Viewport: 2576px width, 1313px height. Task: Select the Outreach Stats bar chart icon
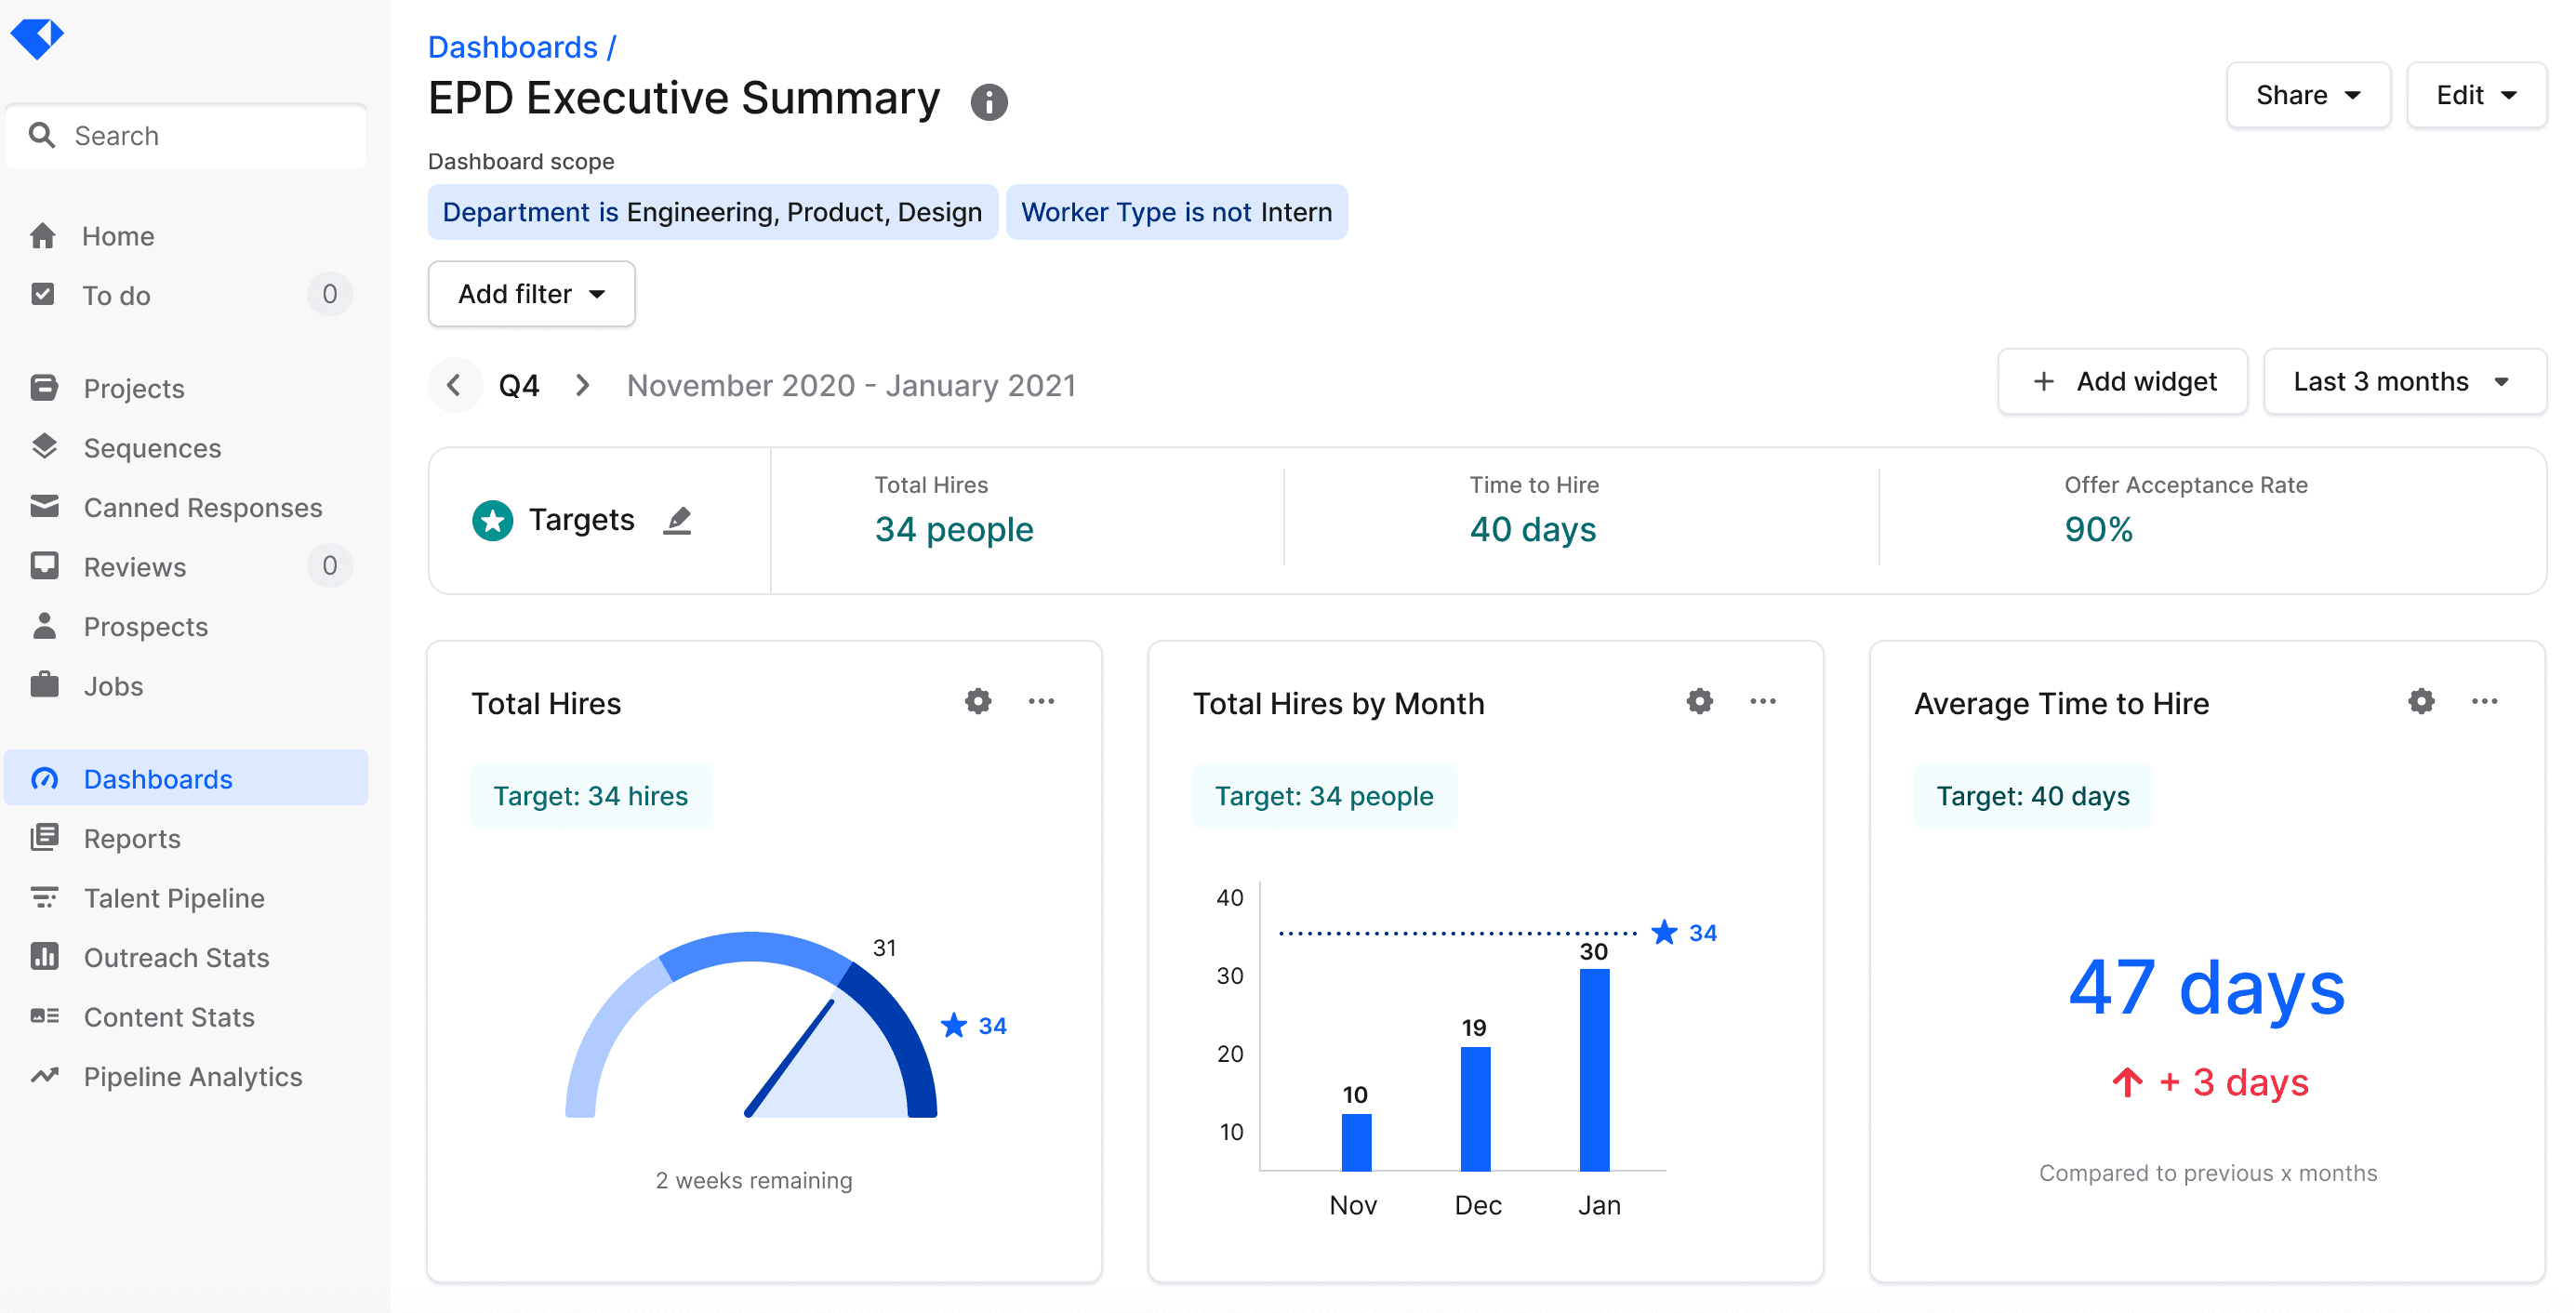tap(44, 957)
